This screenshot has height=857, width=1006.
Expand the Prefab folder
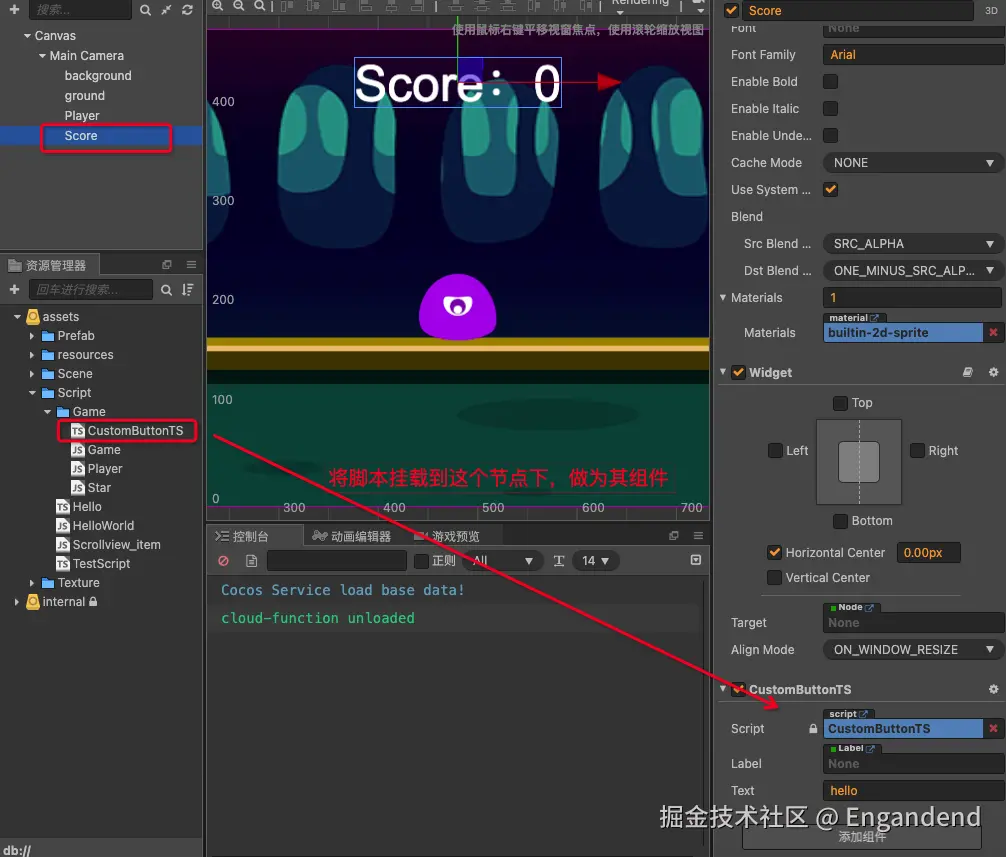[31, 335]
